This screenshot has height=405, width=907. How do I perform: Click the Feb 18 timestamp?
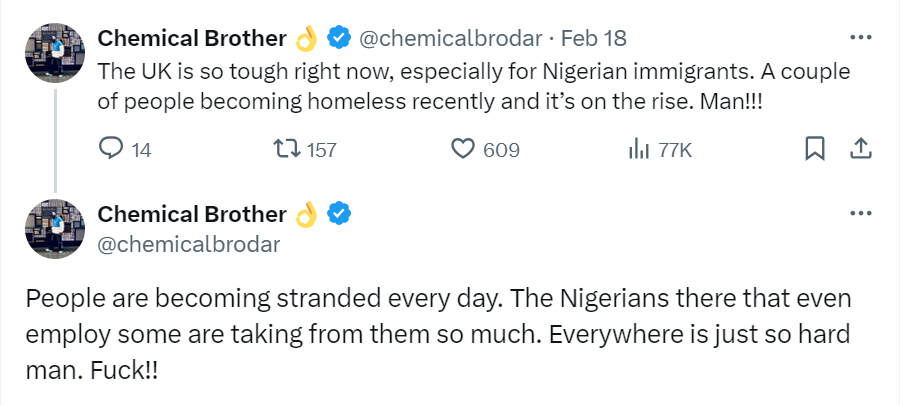594,38
